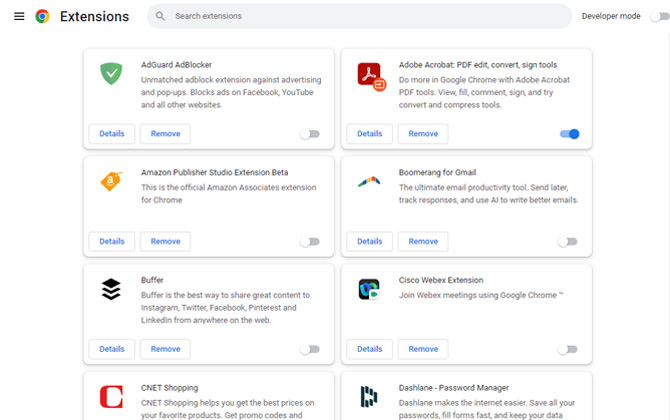Turn on the Buffer extension
The height and width of the screenshot is (420, 670).
(310, 350)
